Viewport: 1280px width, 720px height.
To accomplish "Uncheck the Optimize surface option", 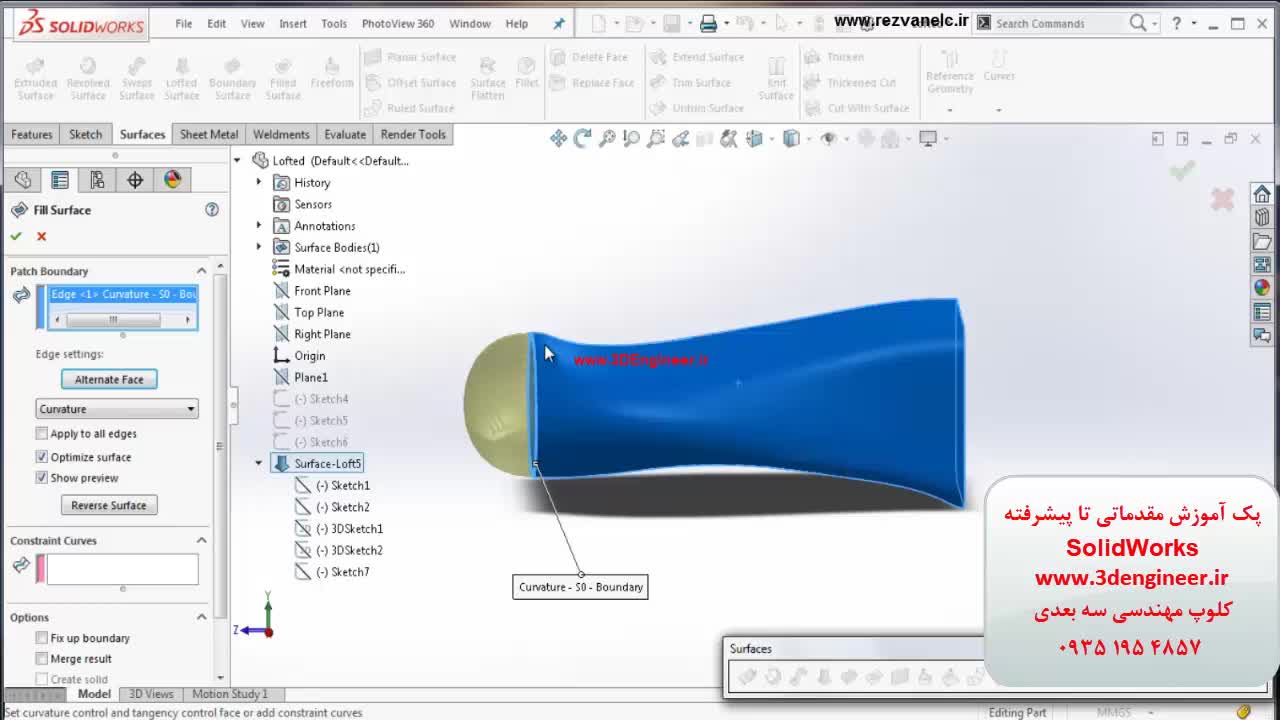I will (x=42, y=457).
